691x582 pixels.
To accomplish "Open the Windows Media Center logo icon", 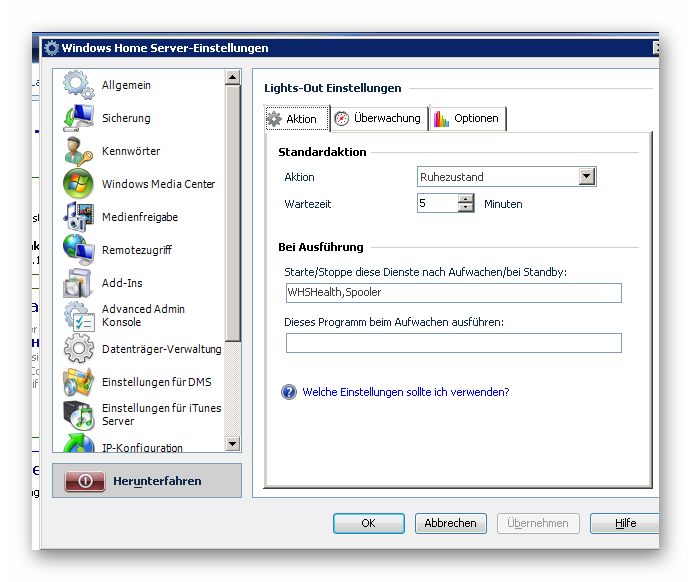I will coord(78,183).
